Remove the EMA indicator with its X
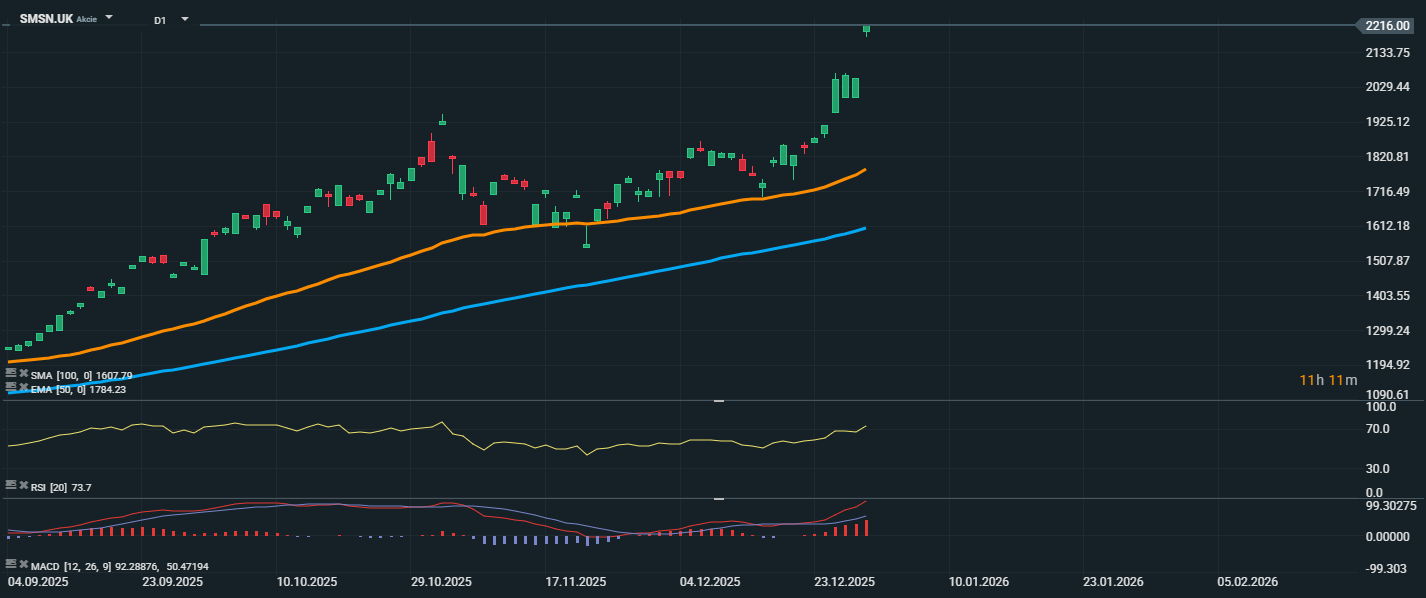Viewport: 1426px width, 598px height. tap(23, 388)
